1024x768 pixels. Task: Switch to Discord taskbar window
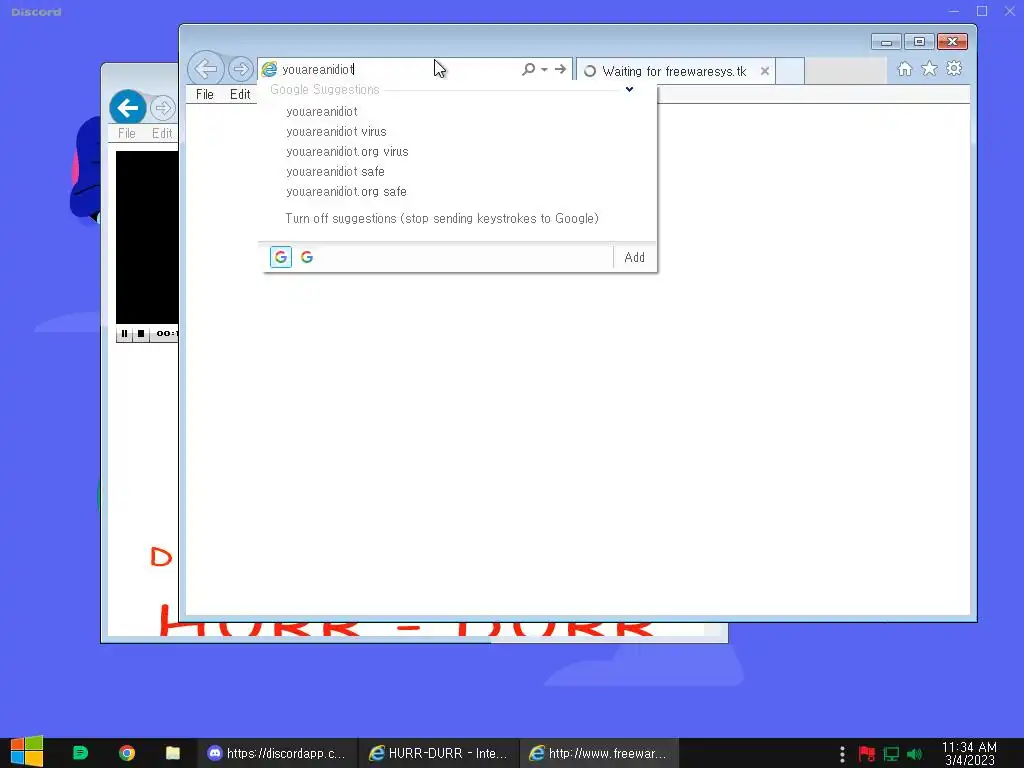point(277,753)
